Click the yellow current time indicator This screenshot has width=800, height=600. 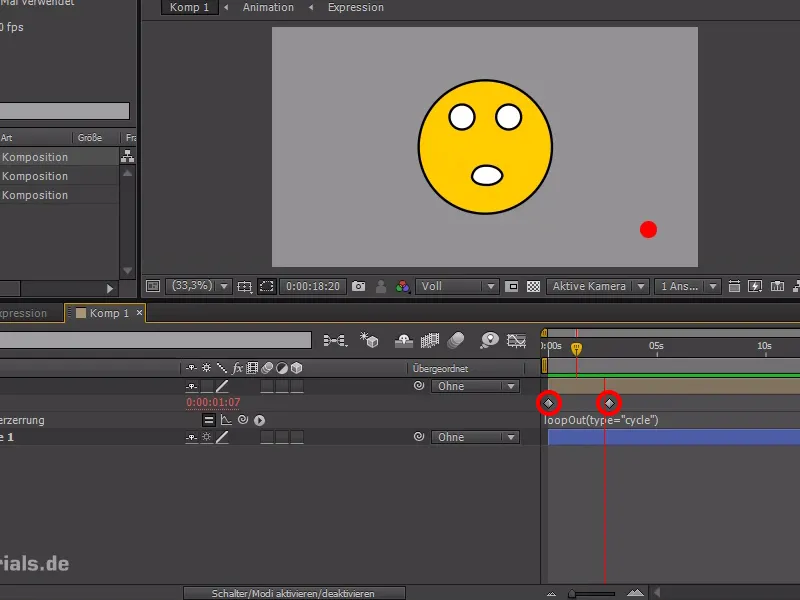tap(577, 349)
